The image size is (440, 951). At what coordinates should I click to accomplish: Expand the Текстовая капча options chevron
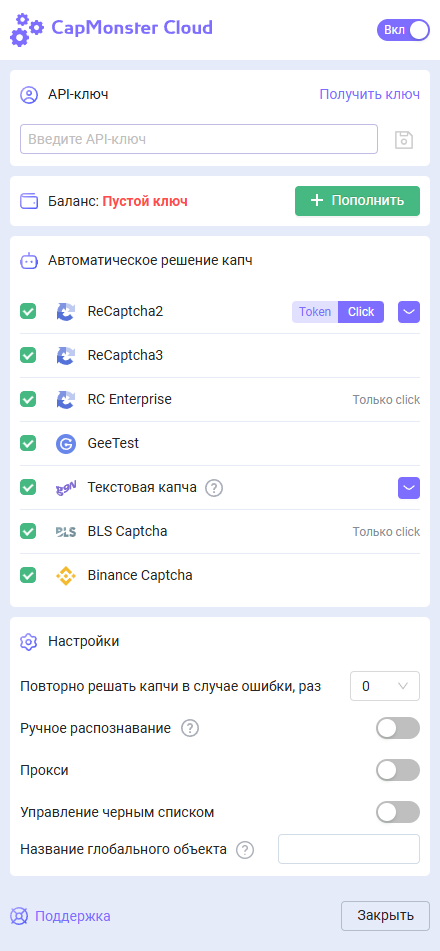409,488
